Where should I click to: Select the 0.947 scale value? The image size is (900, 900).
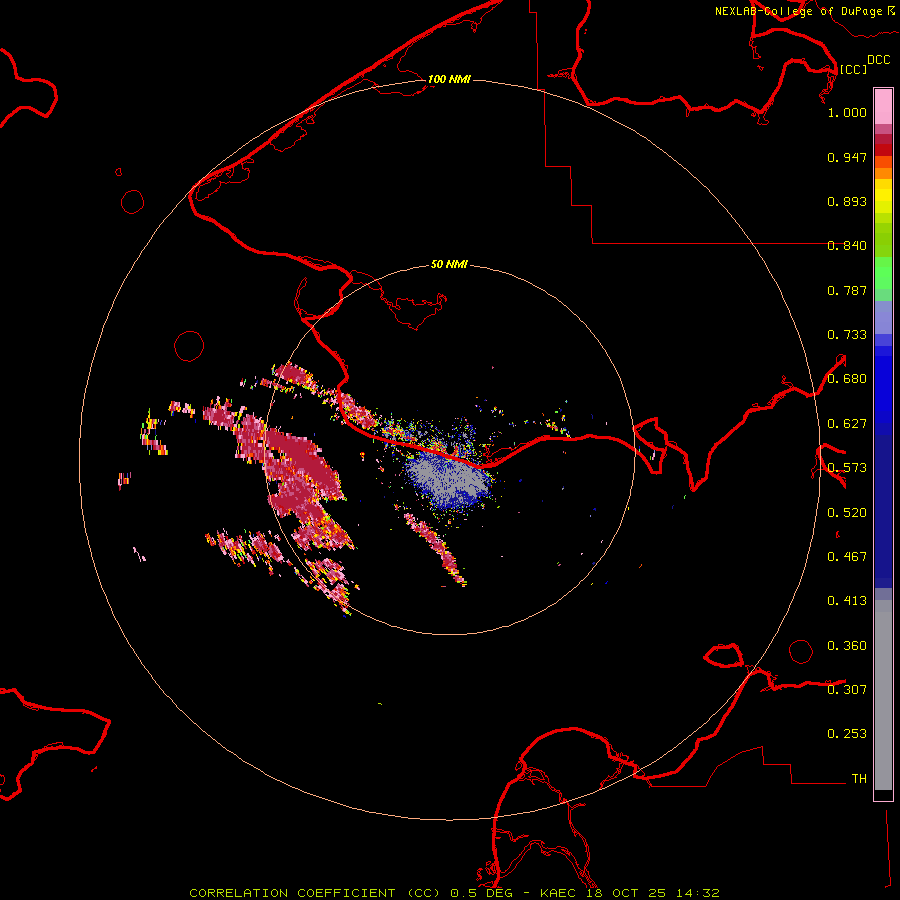847,157
